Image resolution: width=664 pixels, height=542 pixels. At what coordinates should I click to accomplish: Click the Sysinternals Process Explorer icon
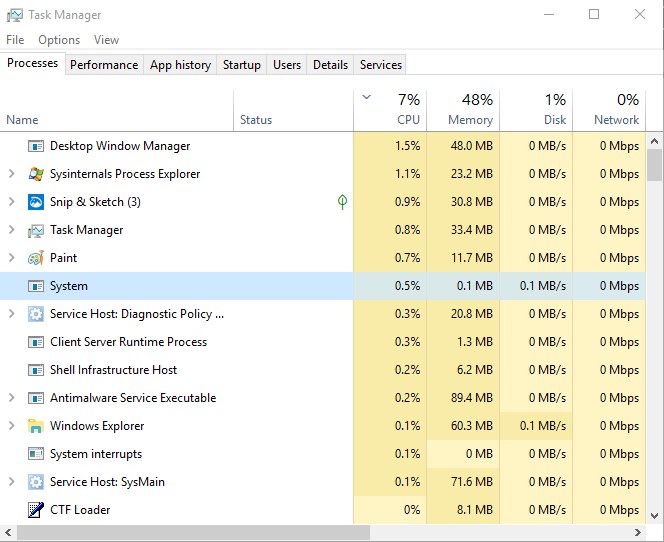(x=36, y=174)
